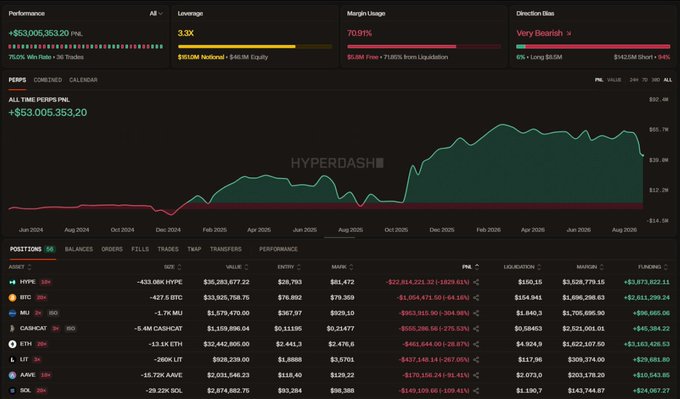Click BTC position value $33,925,758.75
This screenshot has width=680, height=399.
[x=226, y=298]
